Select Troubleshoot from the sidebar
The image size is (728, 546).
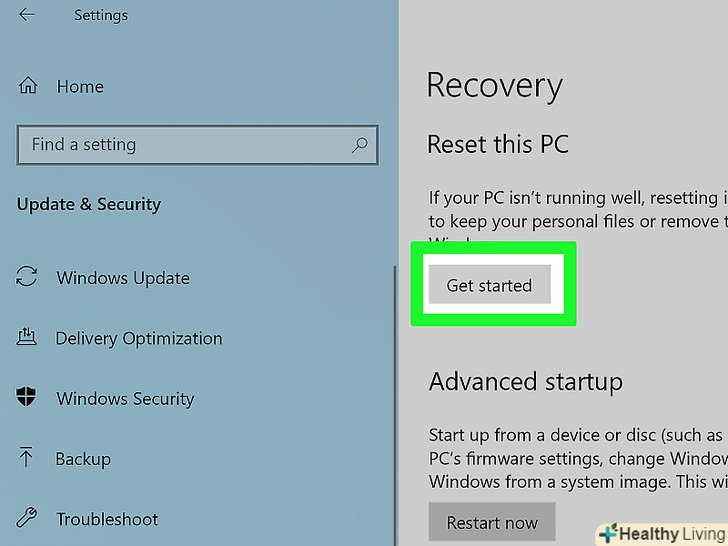pyautogui.click(x=107, y=519)
